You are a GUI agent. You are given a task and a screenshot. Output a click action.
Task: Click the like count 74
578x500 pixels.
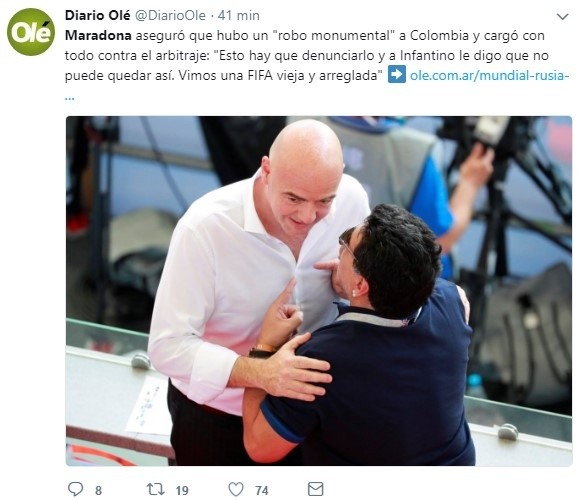262,490
